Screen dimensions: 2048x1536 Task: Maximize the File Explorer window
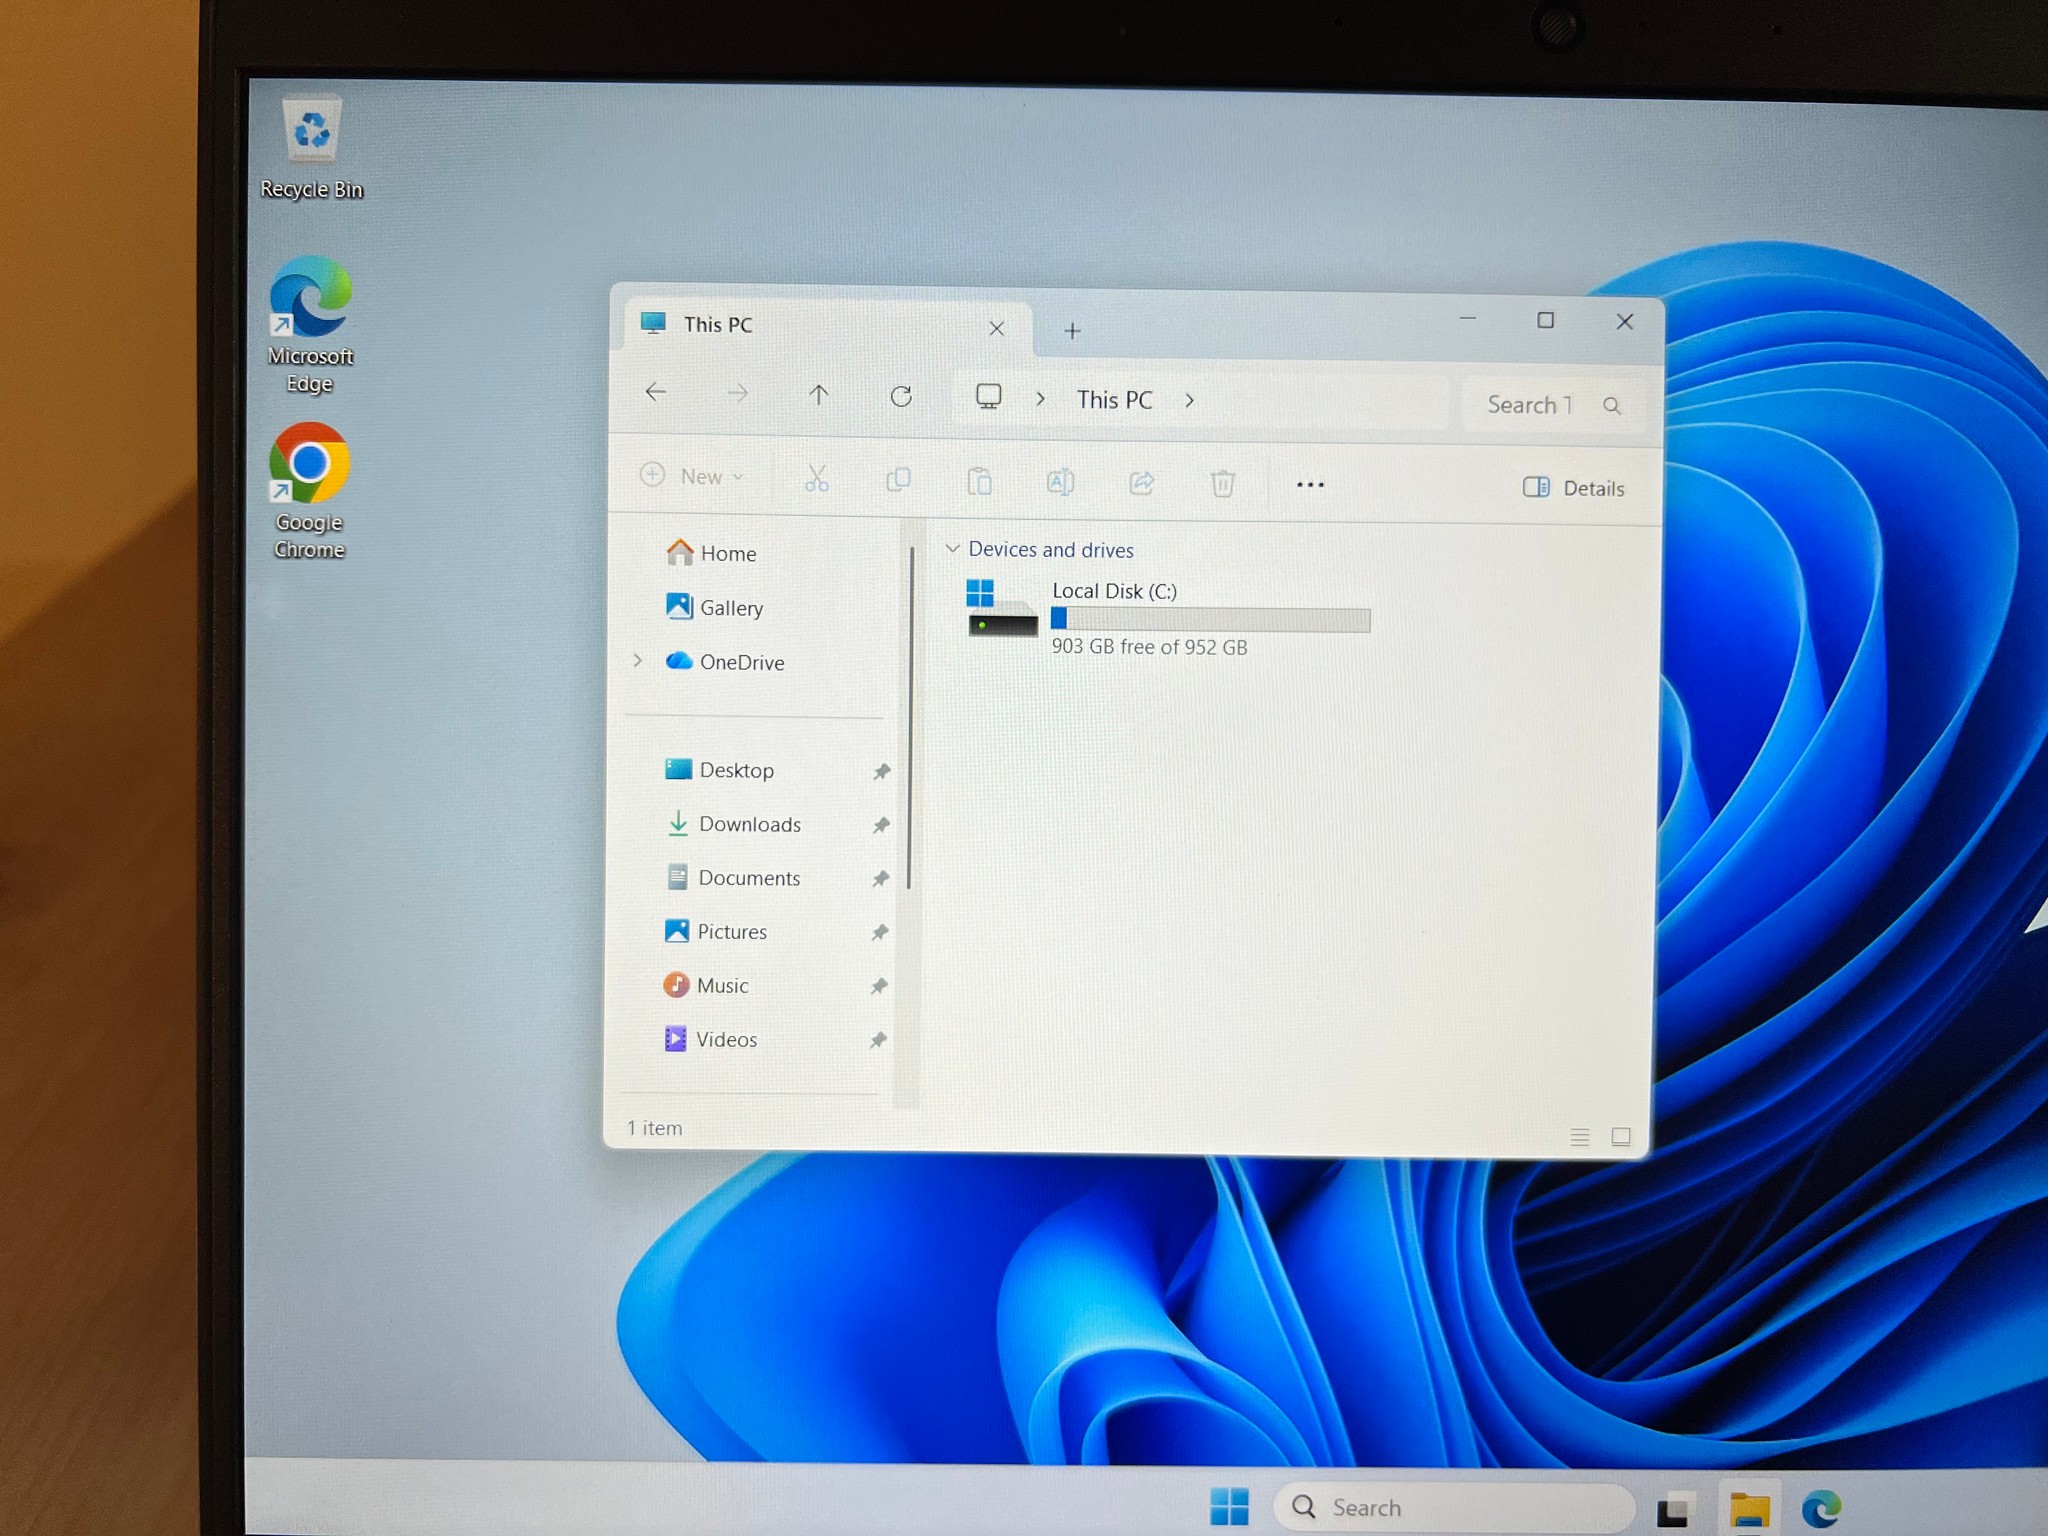pos(1546,320)
